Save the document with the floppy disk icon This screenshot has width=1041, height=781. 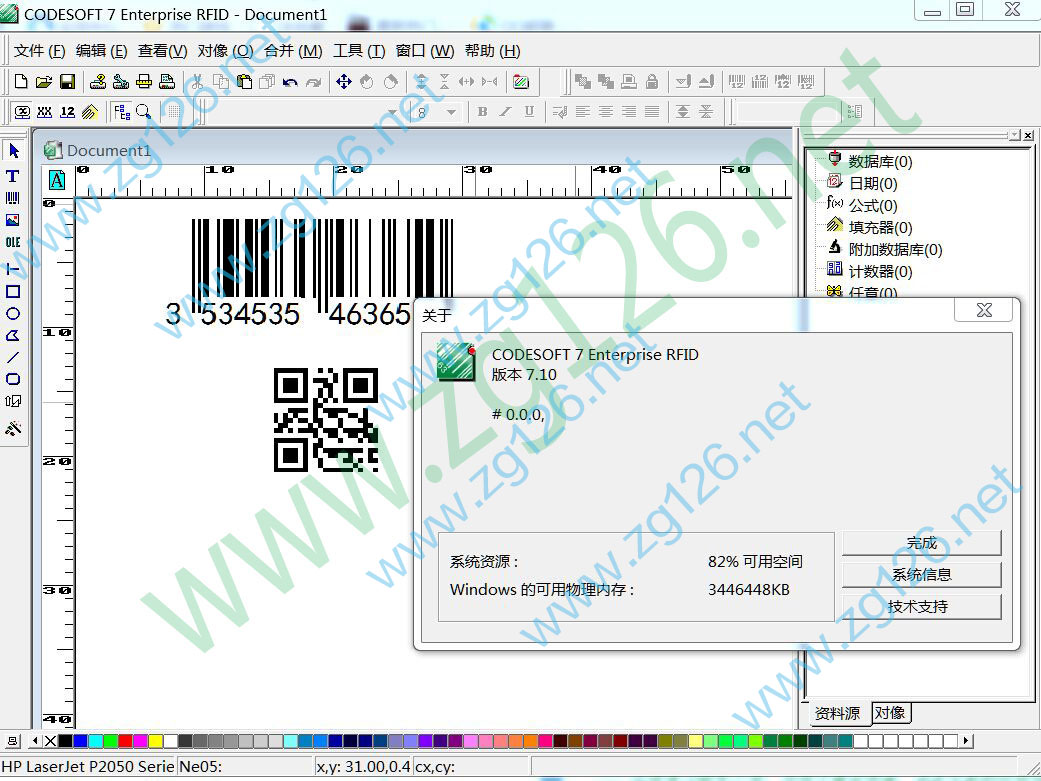point(67,82)
